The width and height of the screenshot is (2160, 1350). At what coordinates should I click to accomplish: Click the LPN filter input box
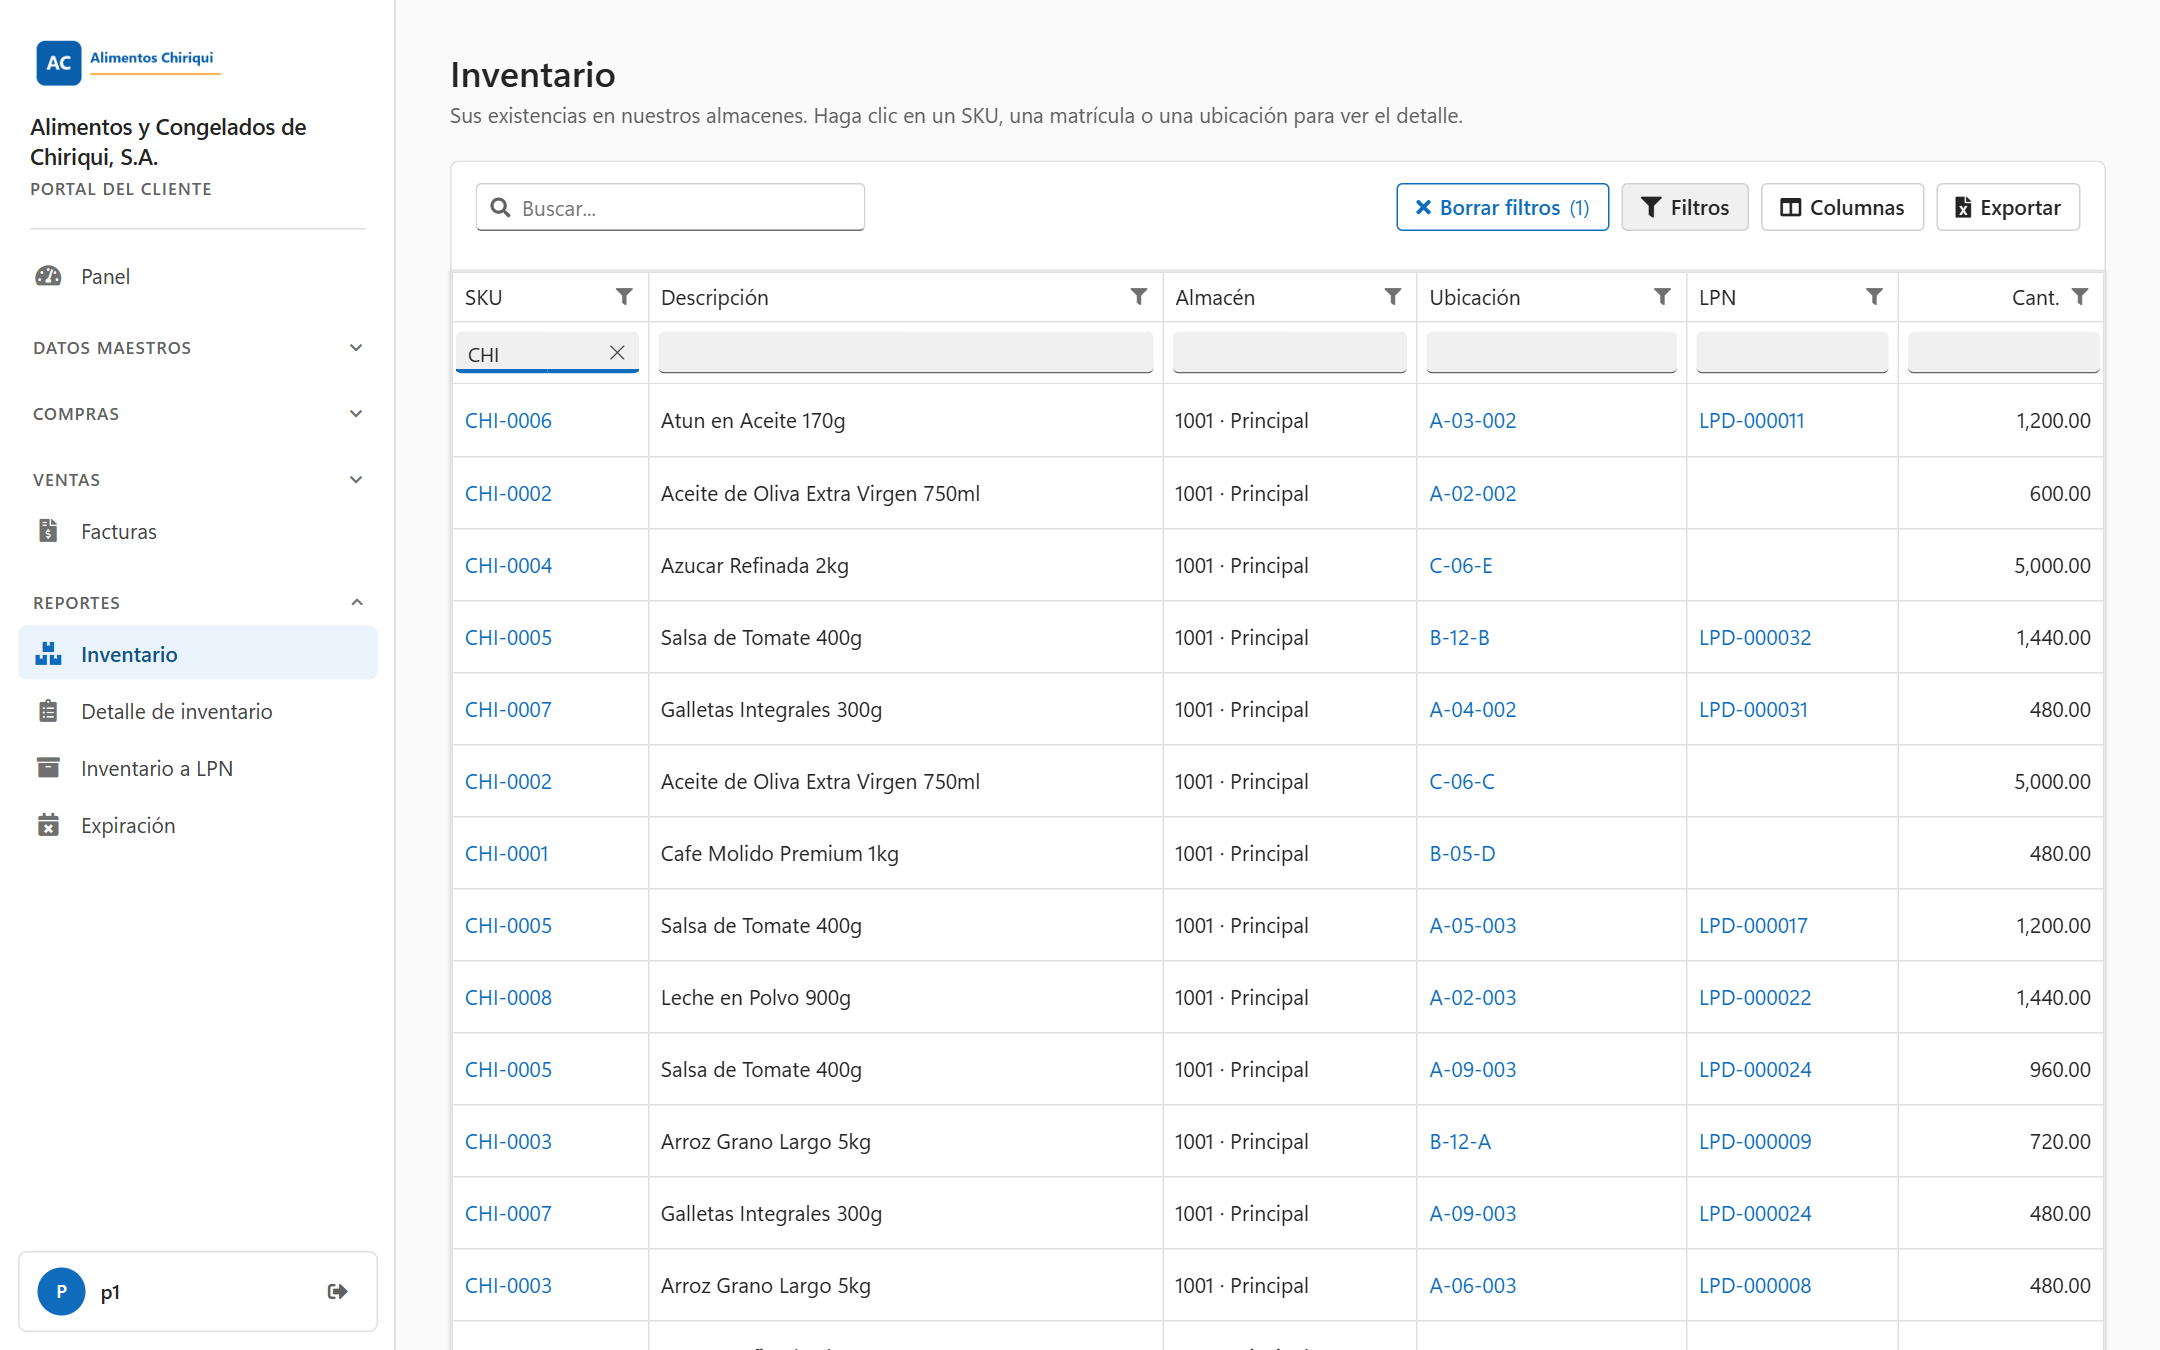point(1792,353)
